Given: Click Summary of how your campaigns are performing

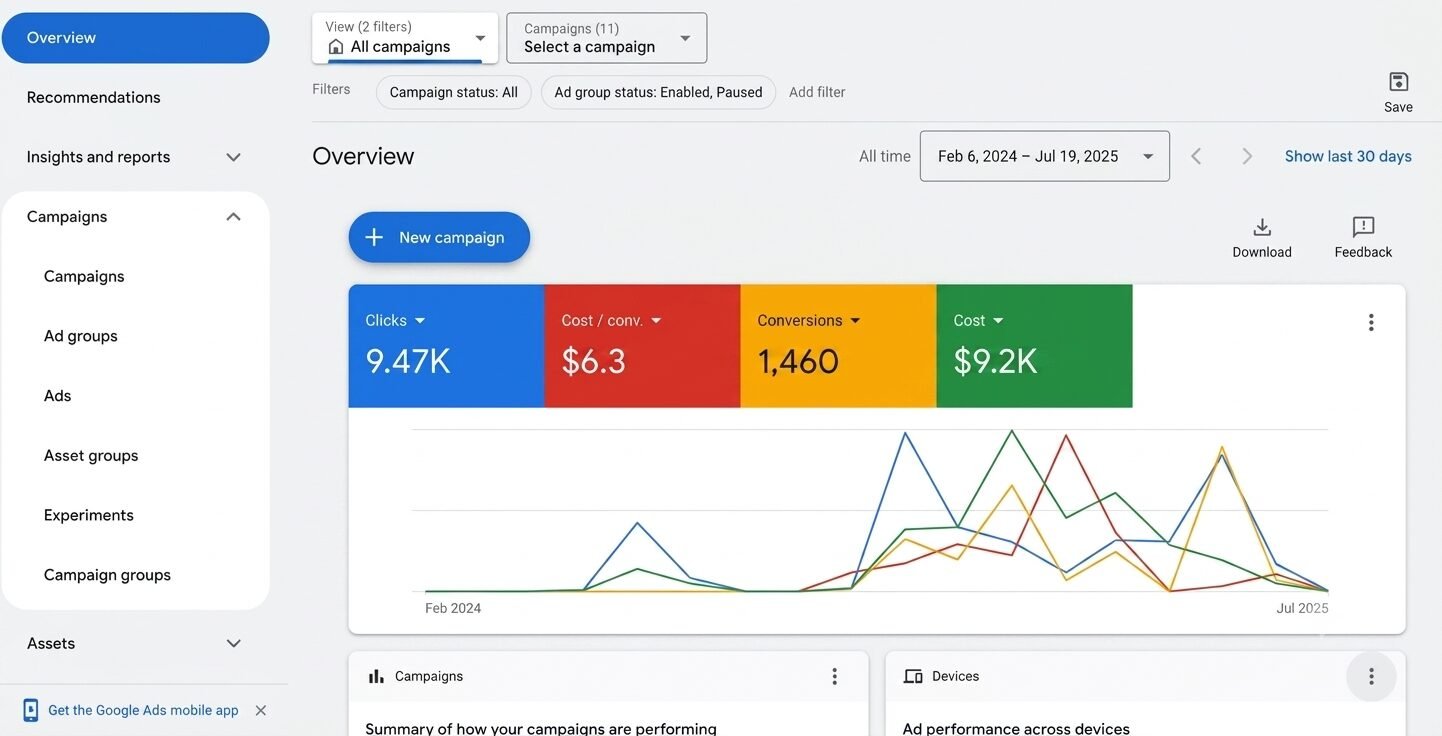Looking at the screenshot, I should click(541, 728).
